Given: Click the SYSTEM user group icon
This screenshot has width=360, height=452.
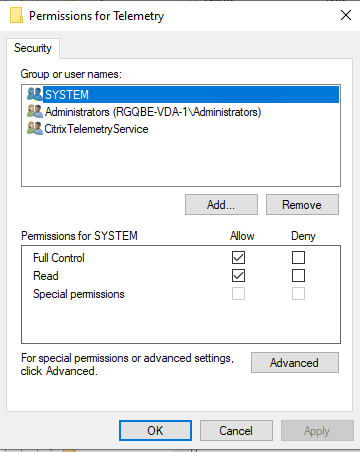Looking at the screenshot, I should [x=35, y=94].
